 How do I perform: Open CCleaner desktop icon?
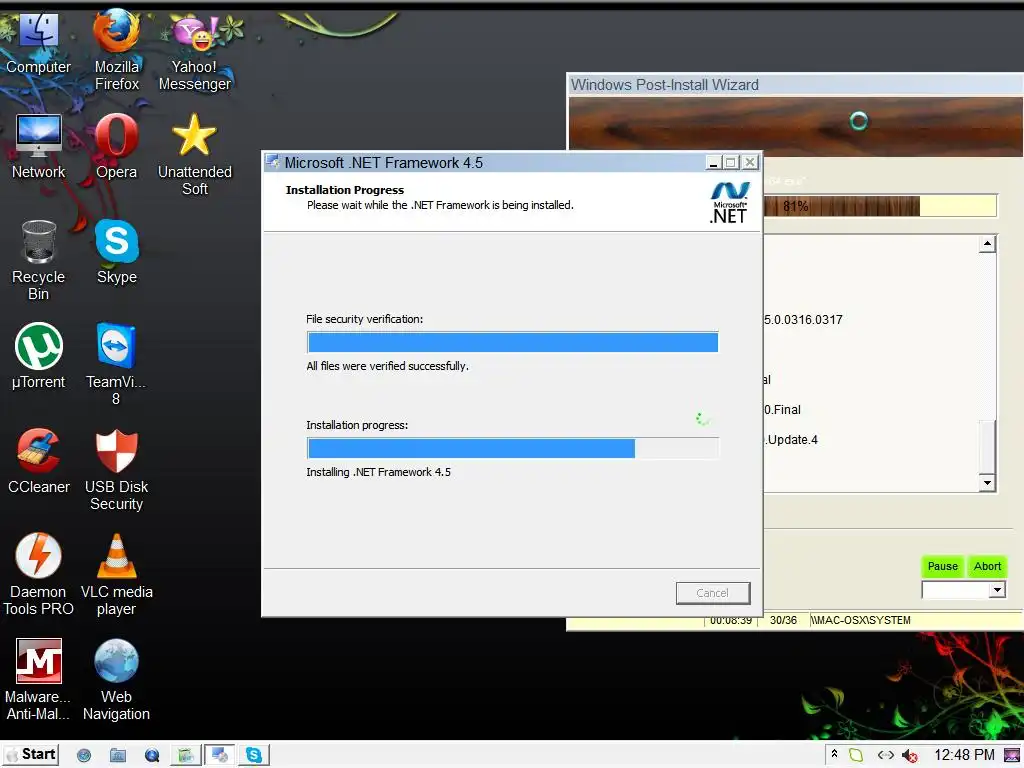coord(39,461)
